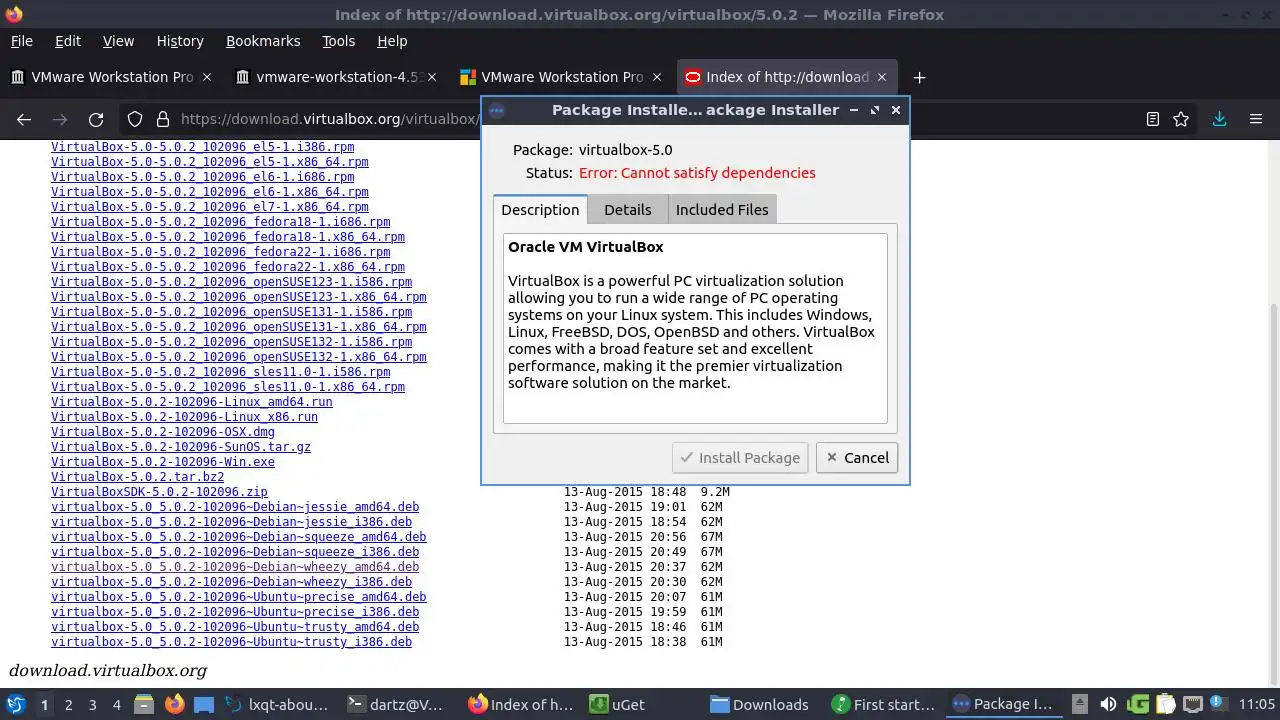Switch to virtual desktop 2
This screenshot has height=720, width=1280.
(68, 705)
